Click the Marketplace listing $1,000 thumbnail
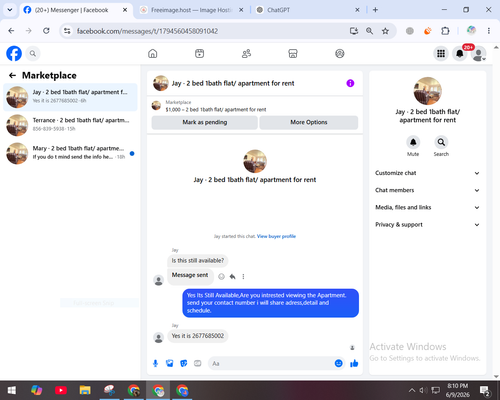This screenshot has width=500, height=400. coord(156,106)
